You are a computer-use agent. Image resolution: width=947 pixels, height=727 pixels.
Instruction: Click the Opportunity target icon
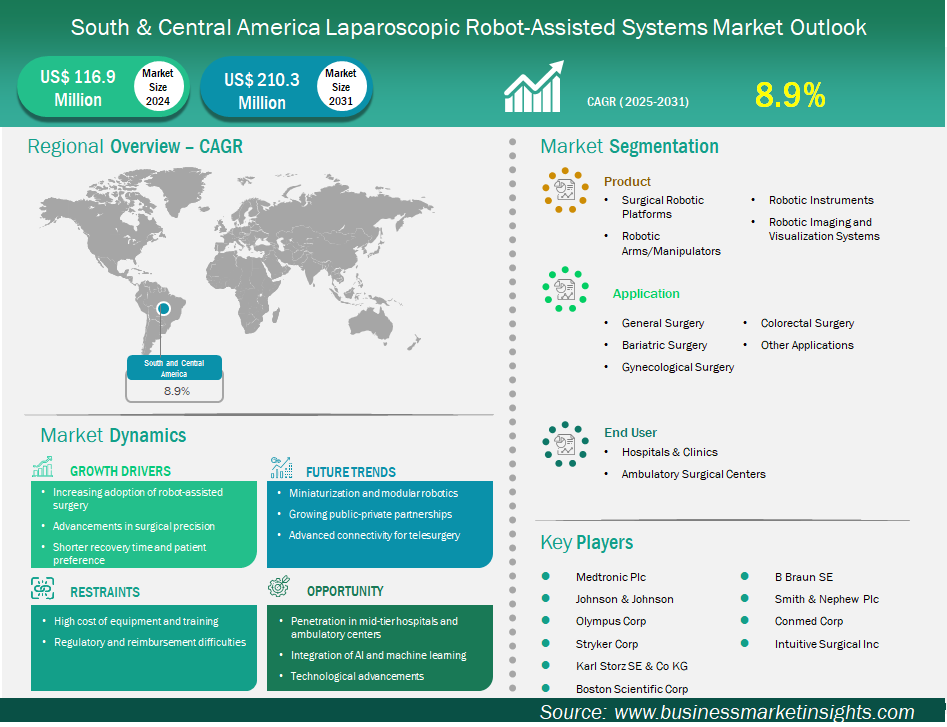[x=281, y=587]
